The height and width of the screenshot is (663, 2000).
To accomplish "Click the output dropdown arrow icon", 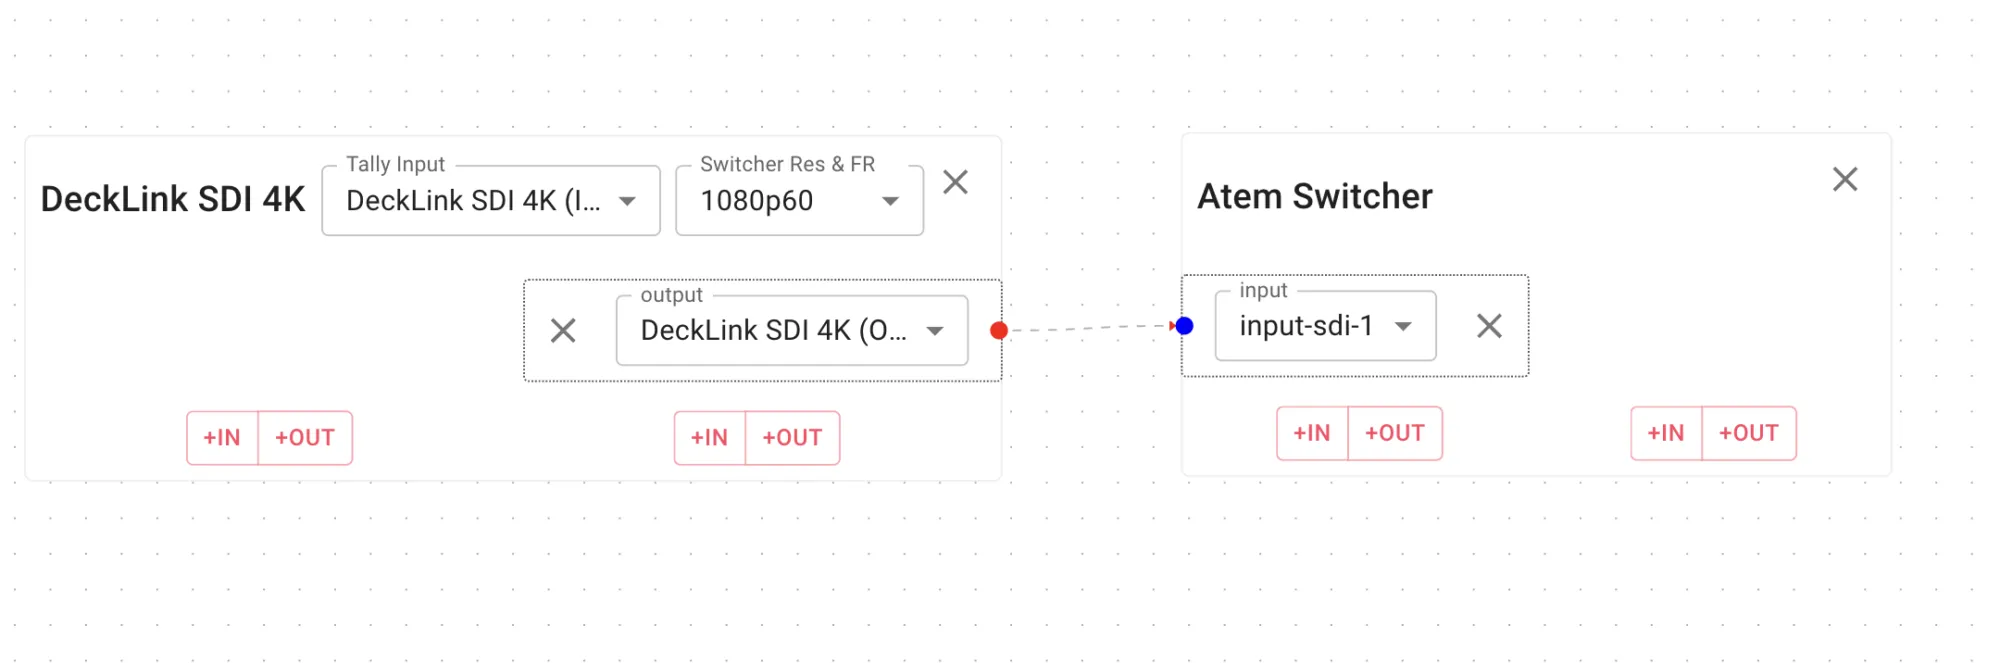I will (935, 331).
